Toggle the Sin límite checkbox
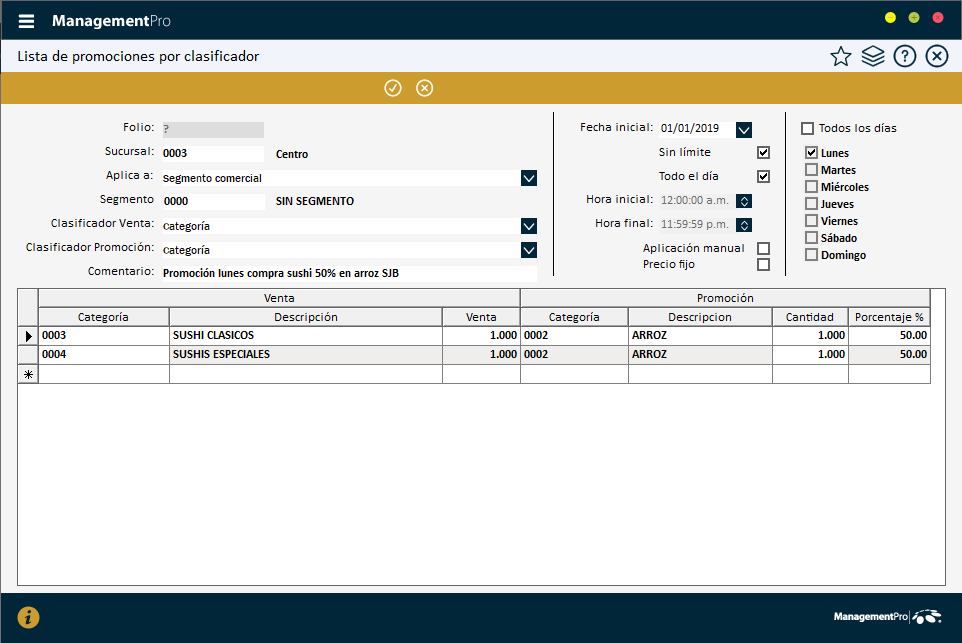962x643 pixels. (763, 152)
